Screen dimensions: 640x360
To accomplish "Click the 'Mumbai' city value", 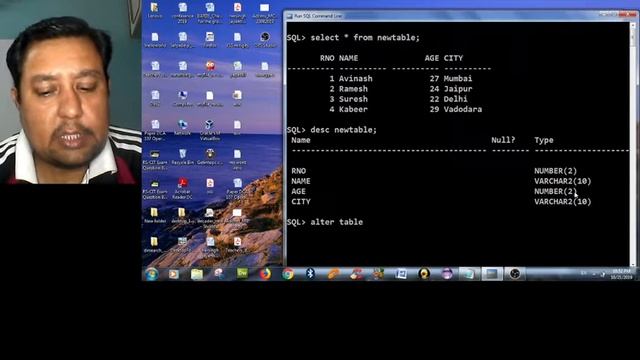I will pyautogui.click(x=458, y=78).
